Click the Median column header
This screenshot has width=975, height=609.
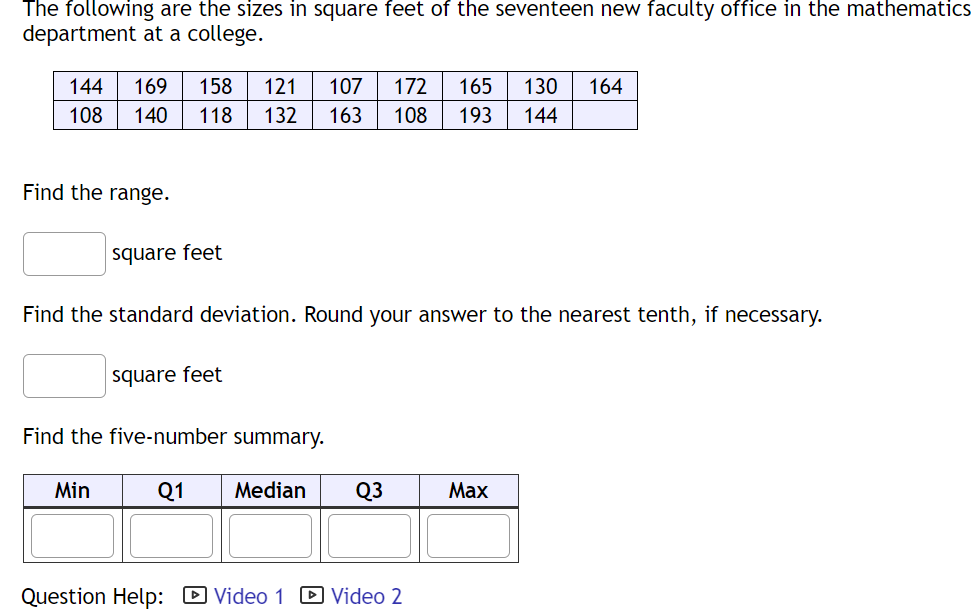click(269, 490)
